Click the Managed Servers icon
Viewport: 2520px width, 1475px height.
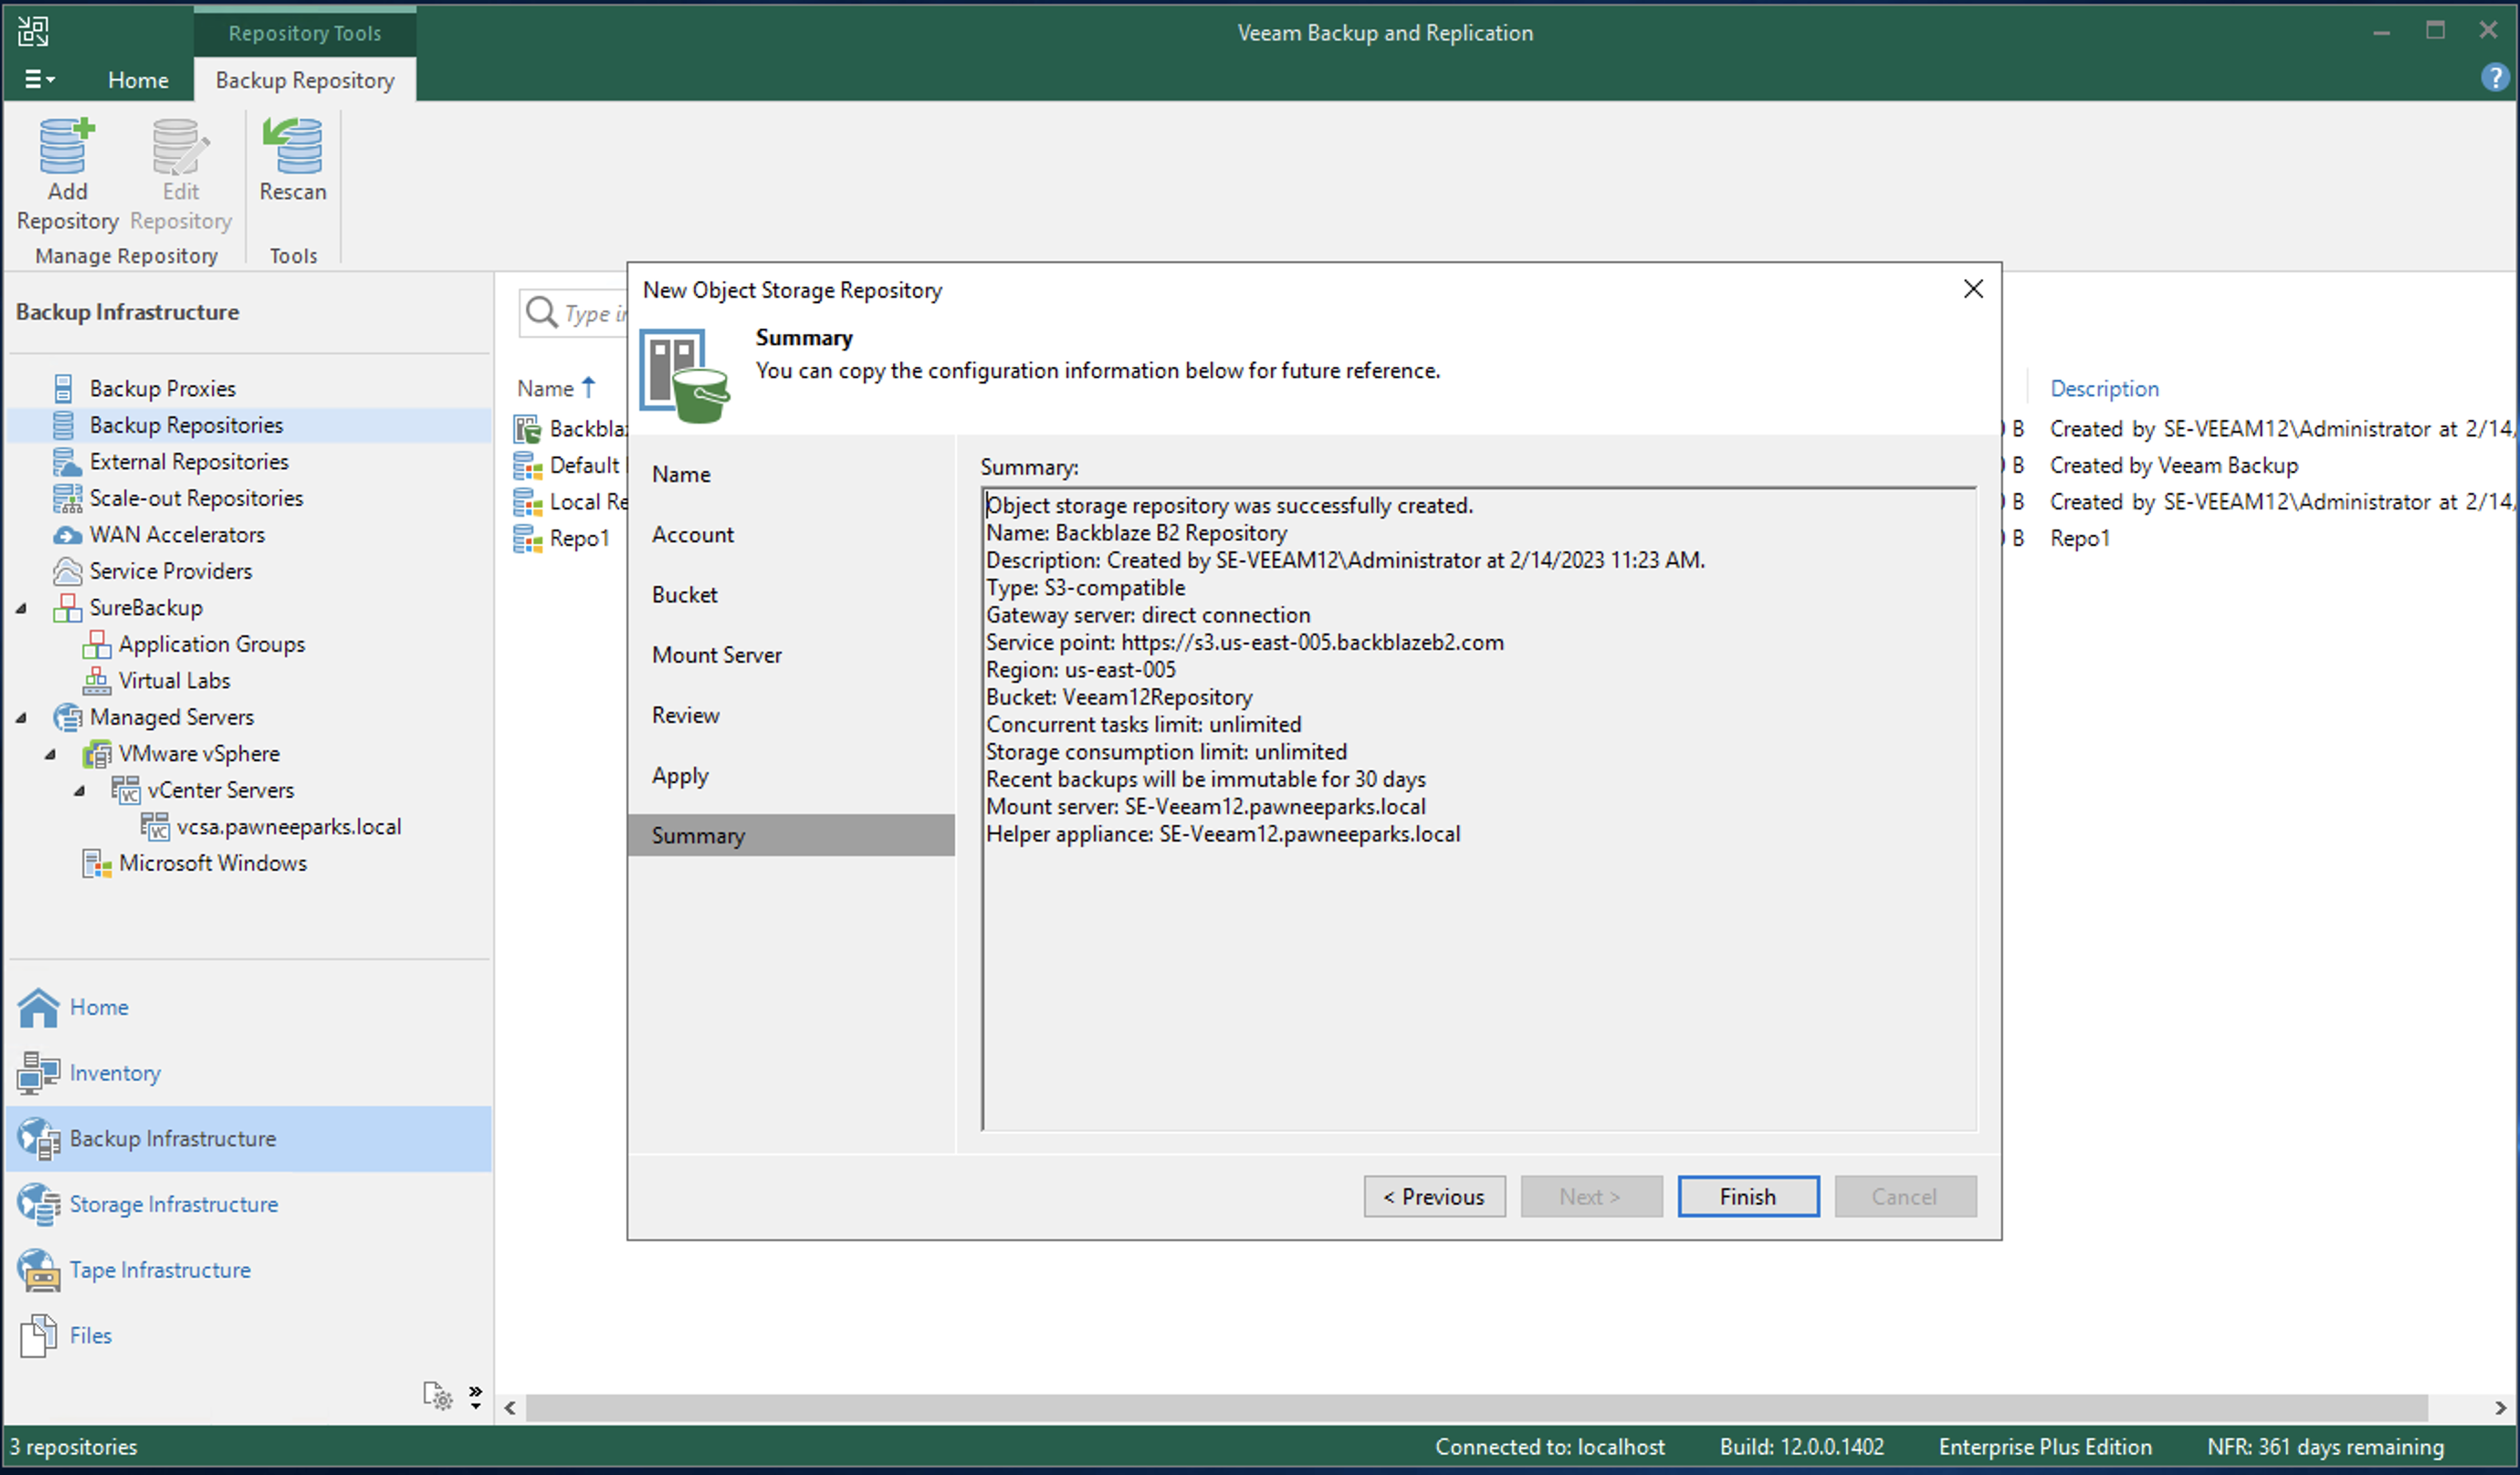67,717
